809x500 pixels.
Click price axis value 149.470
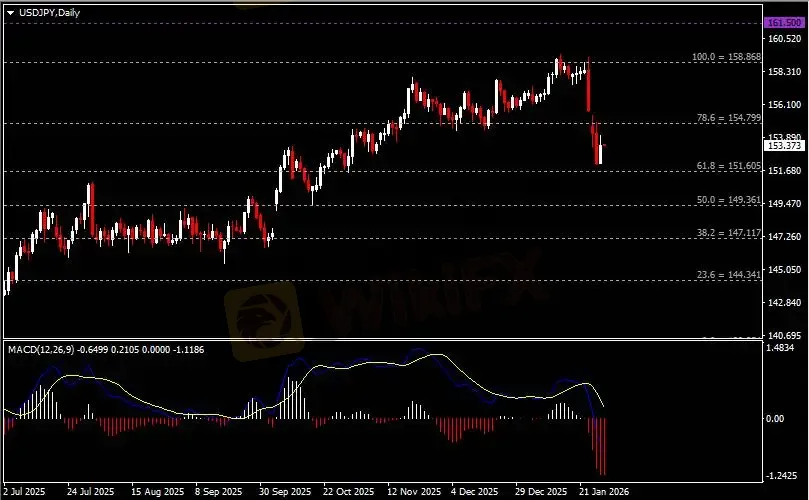(x=784, y=204)
